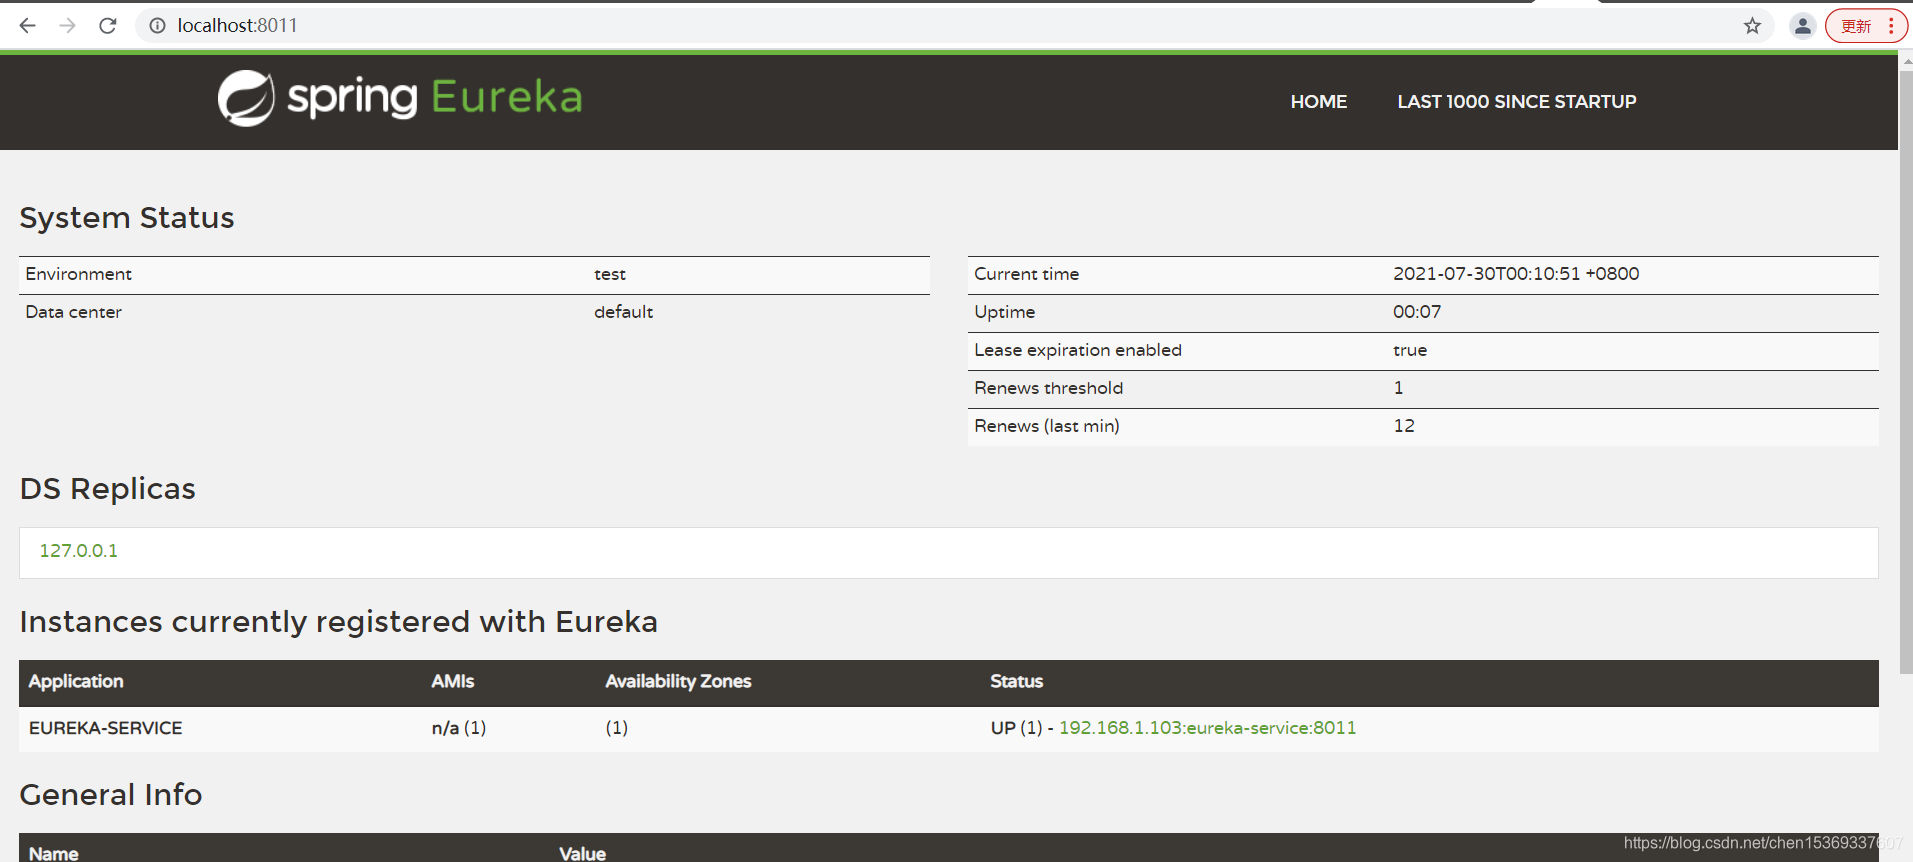View site information icon beside localhost
1913x862 pixels.
(x=157, y=25)
